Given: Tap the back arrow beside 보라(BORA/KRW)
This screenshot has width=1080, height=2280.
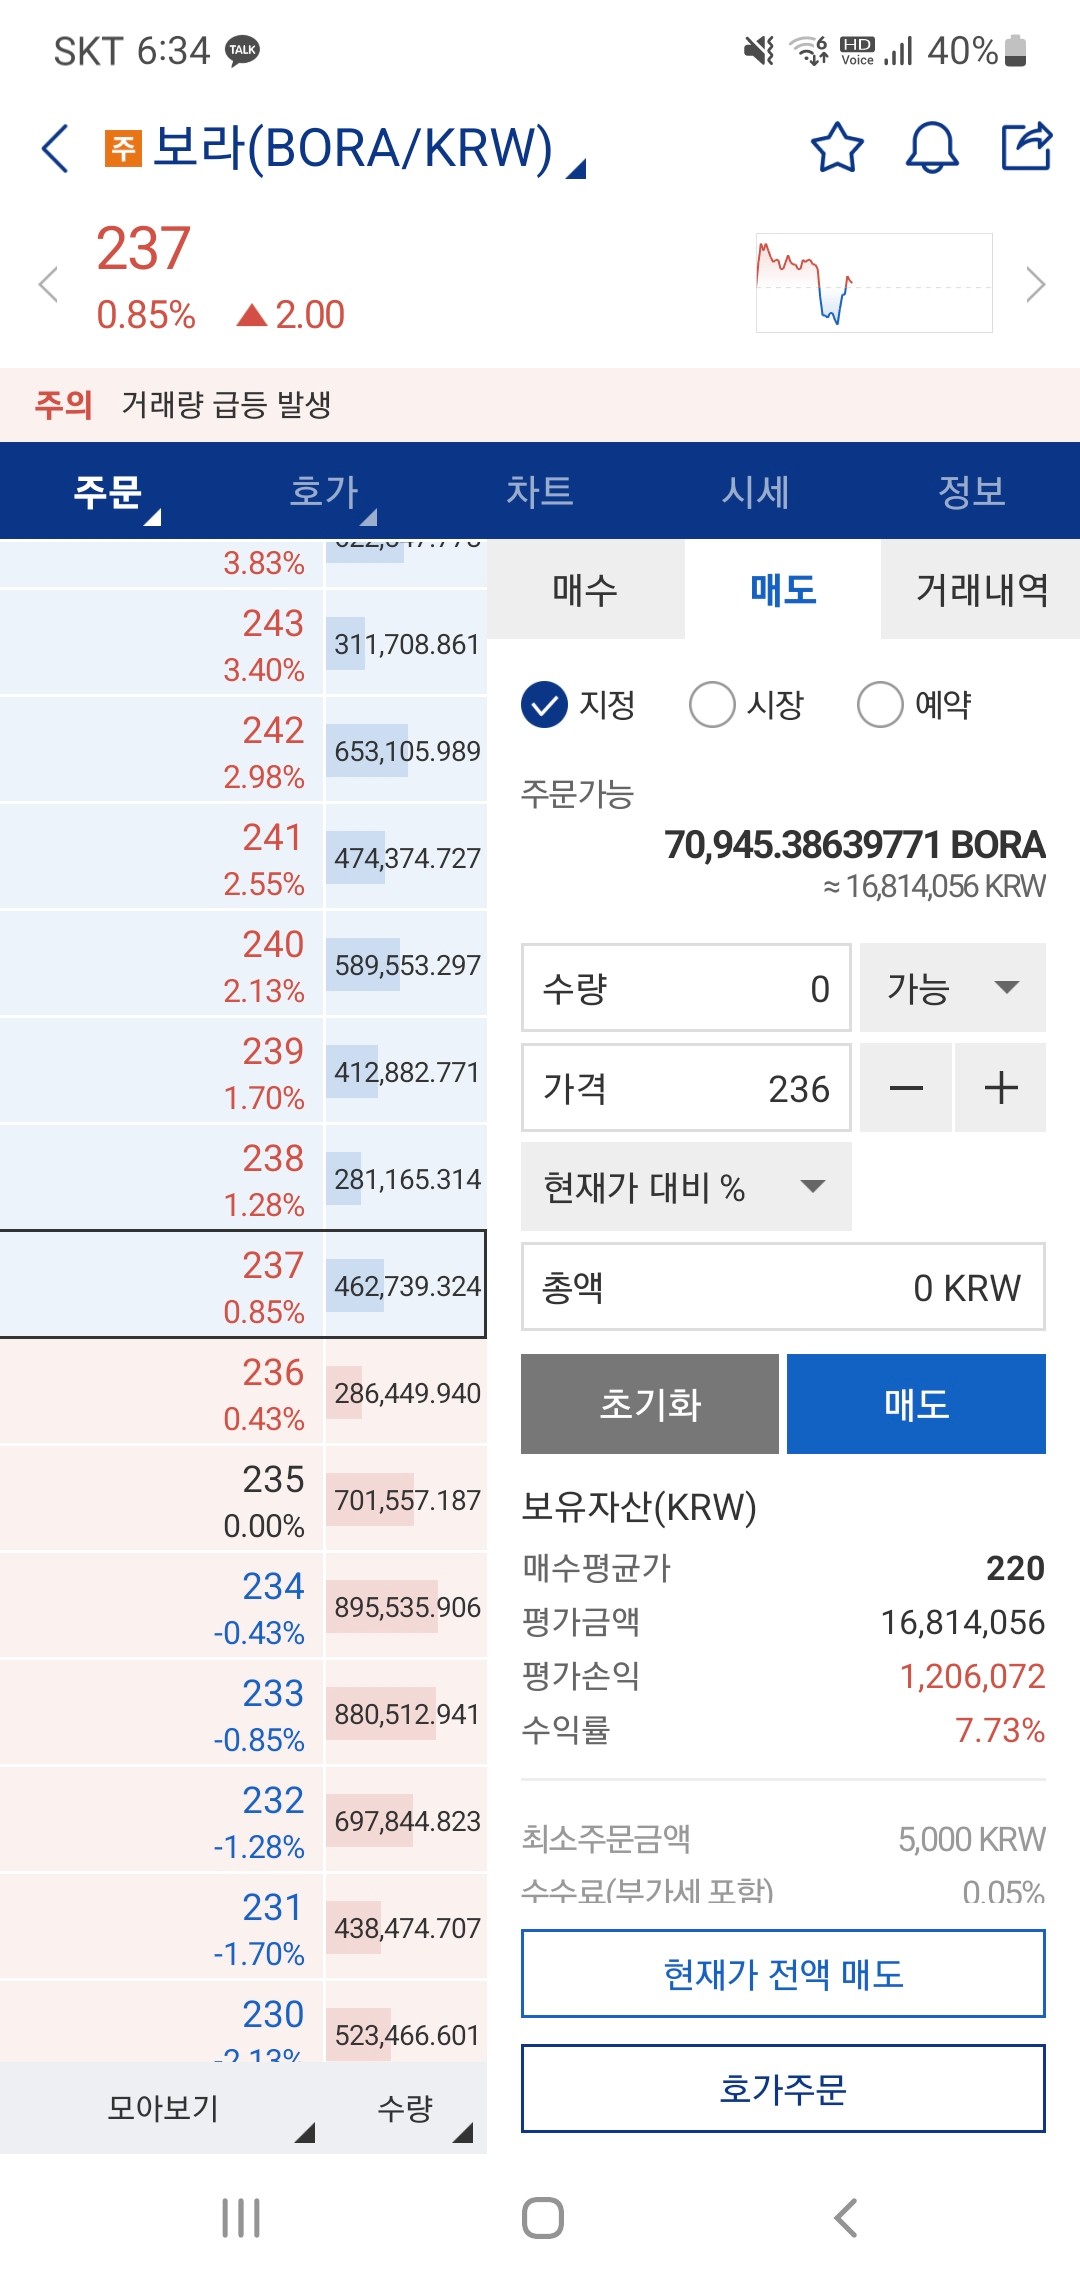Looking at the screenshot, I should [56, 148].
